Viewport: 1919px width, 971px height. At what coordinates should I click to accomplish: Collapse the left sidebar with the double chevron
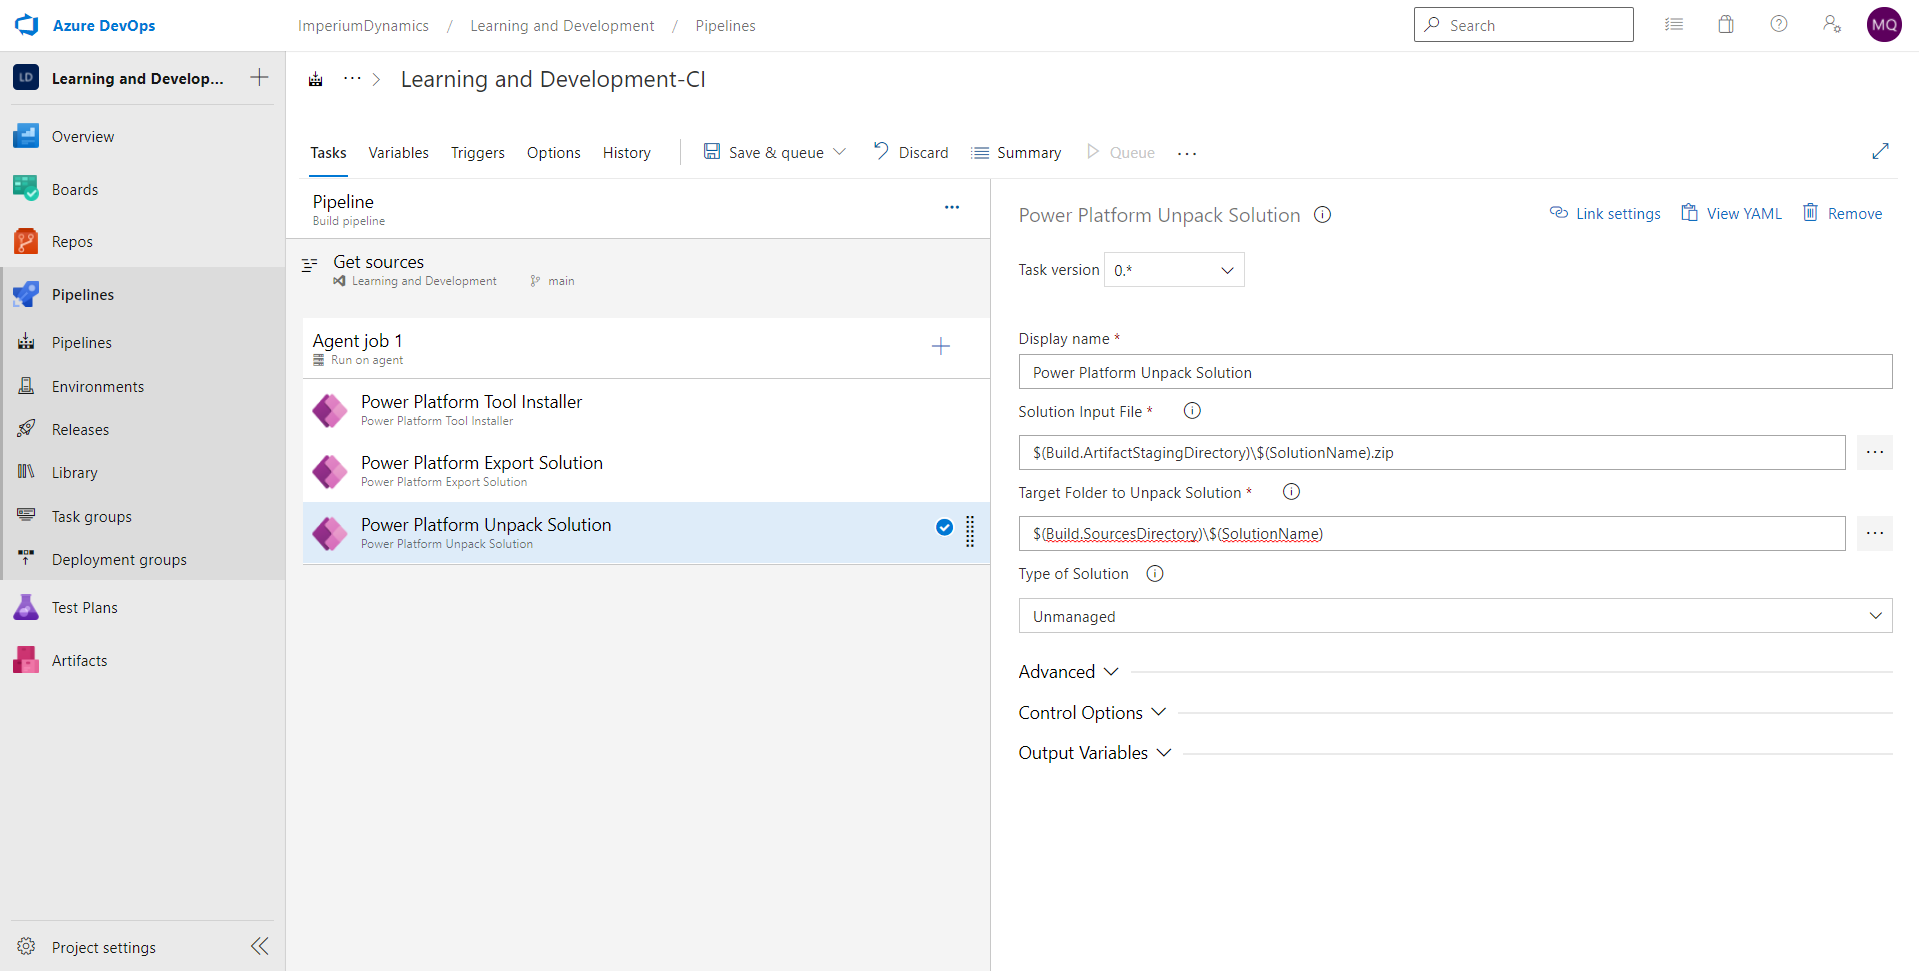(259, 946)
